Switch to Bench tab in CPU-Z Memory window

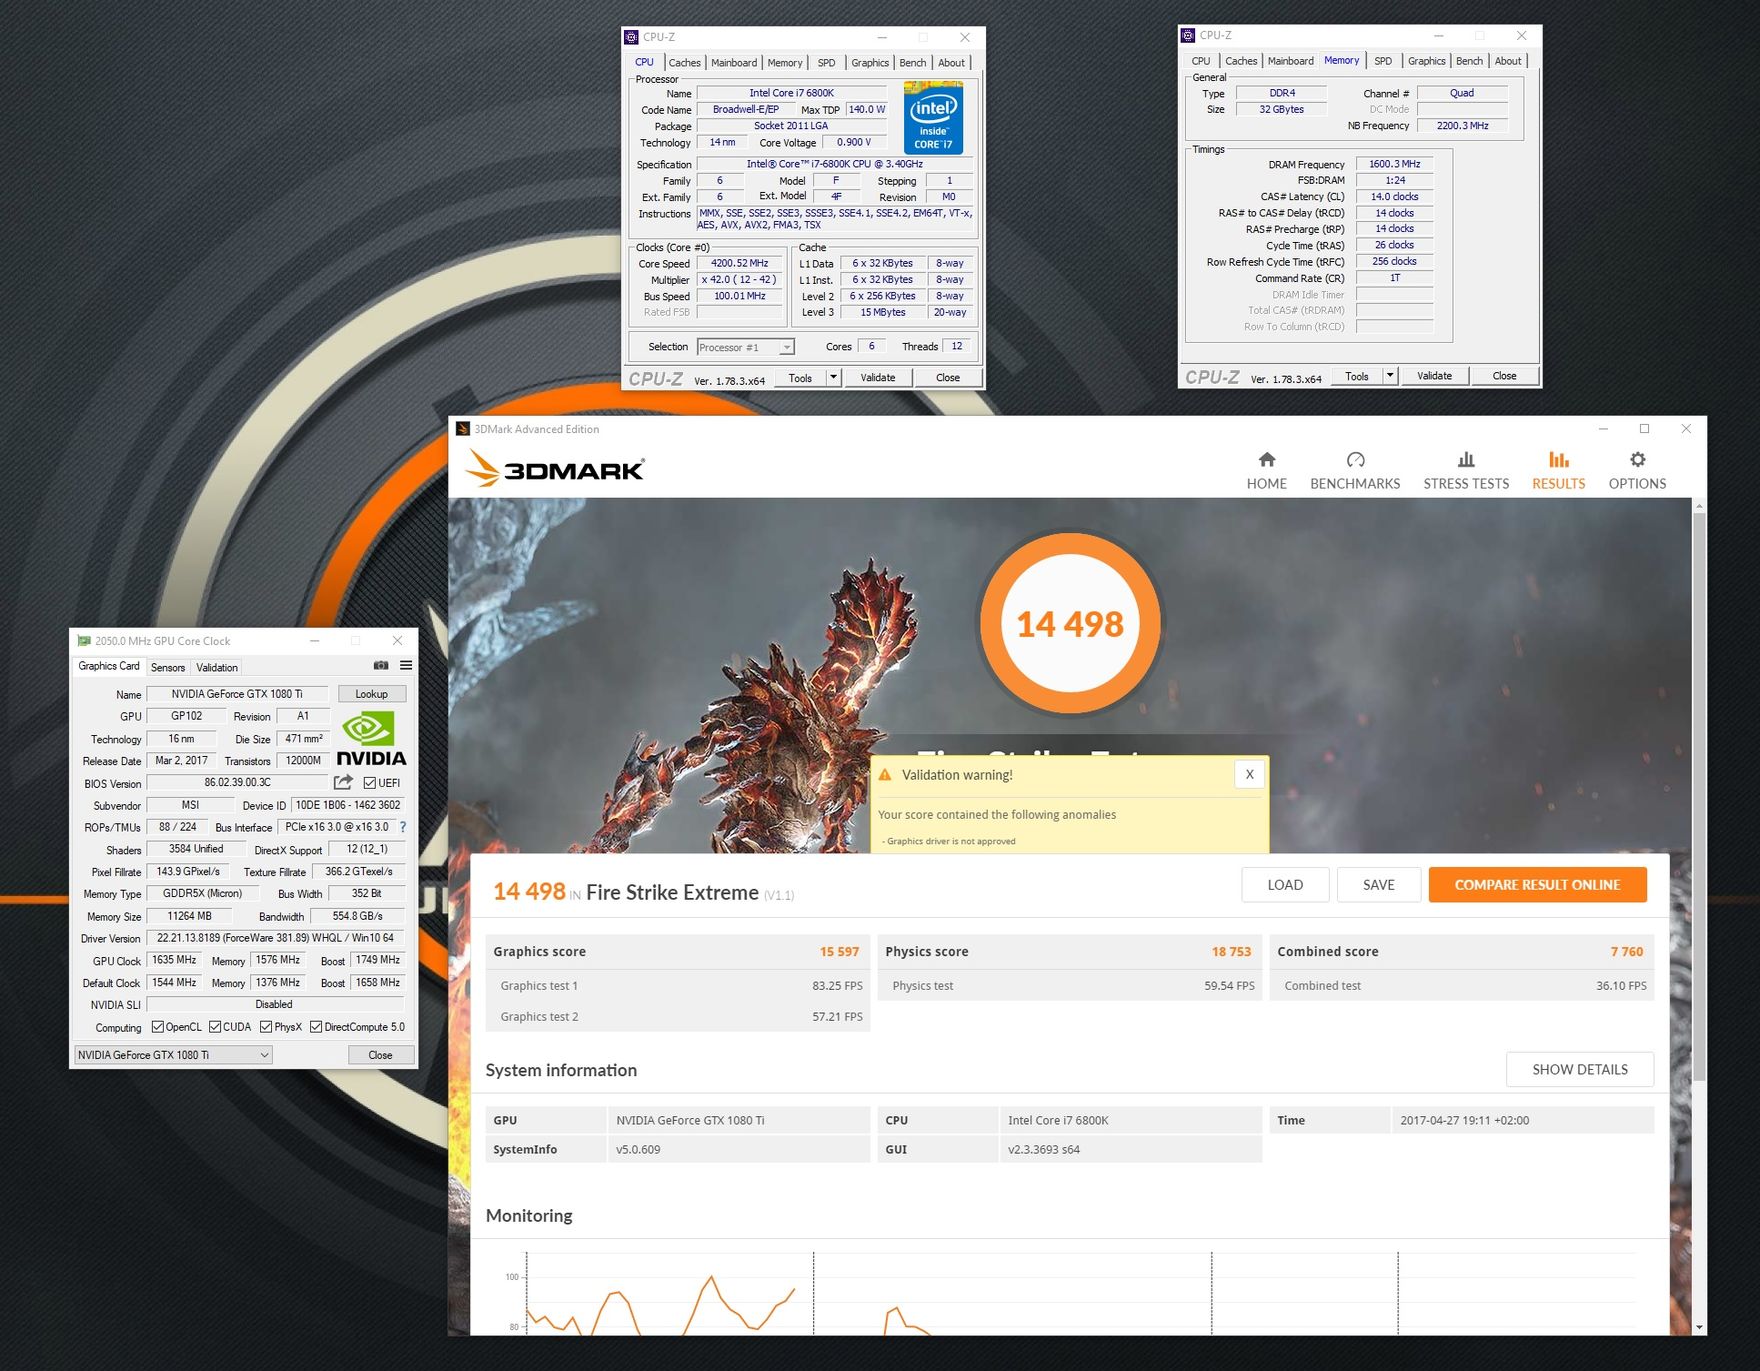[x=1469, y=61]
